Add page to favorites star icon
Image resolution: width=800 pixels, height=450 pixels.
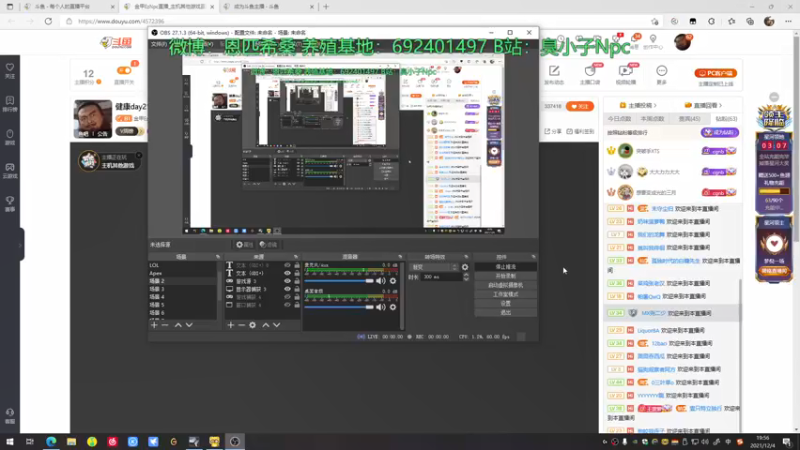[655, 21]
